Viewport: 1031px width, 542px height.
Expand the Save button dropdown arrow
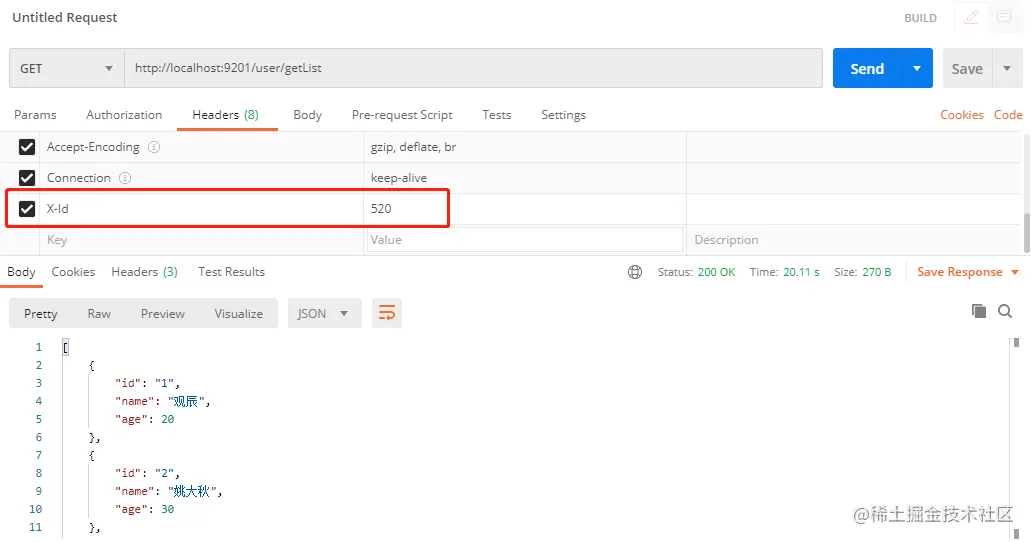[x=1007, y=68]
